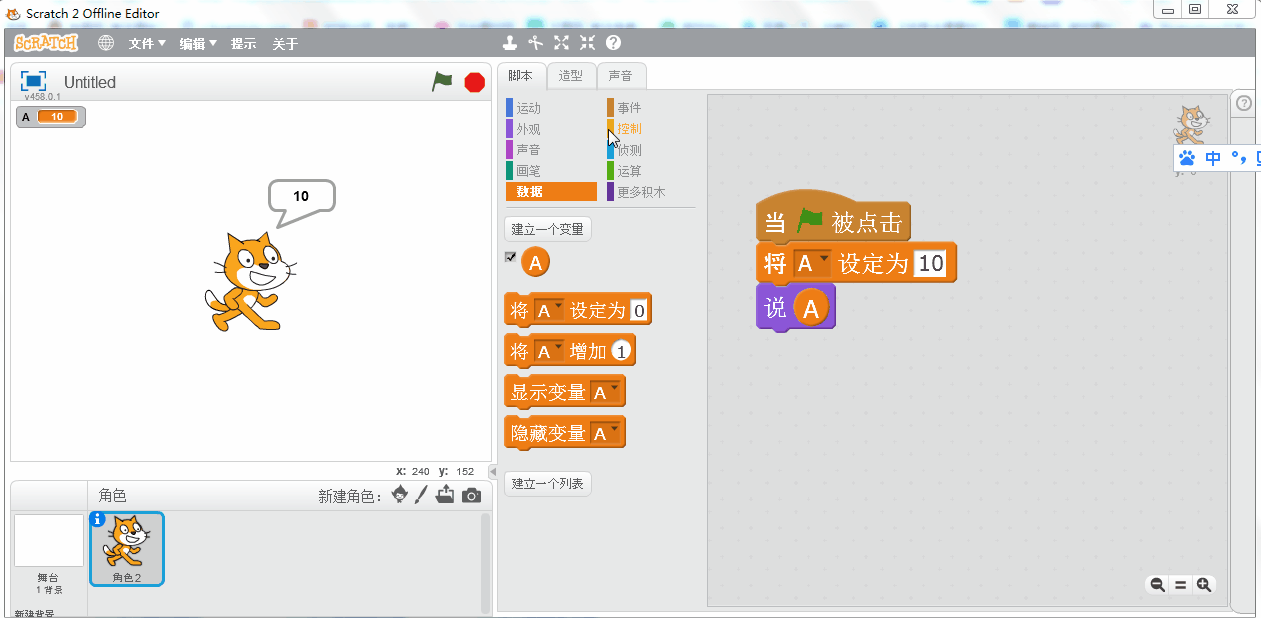The height and width of the screenshot is (618, 1261).
Task: Click the Untitled project name field
Action: click(90, 82)
